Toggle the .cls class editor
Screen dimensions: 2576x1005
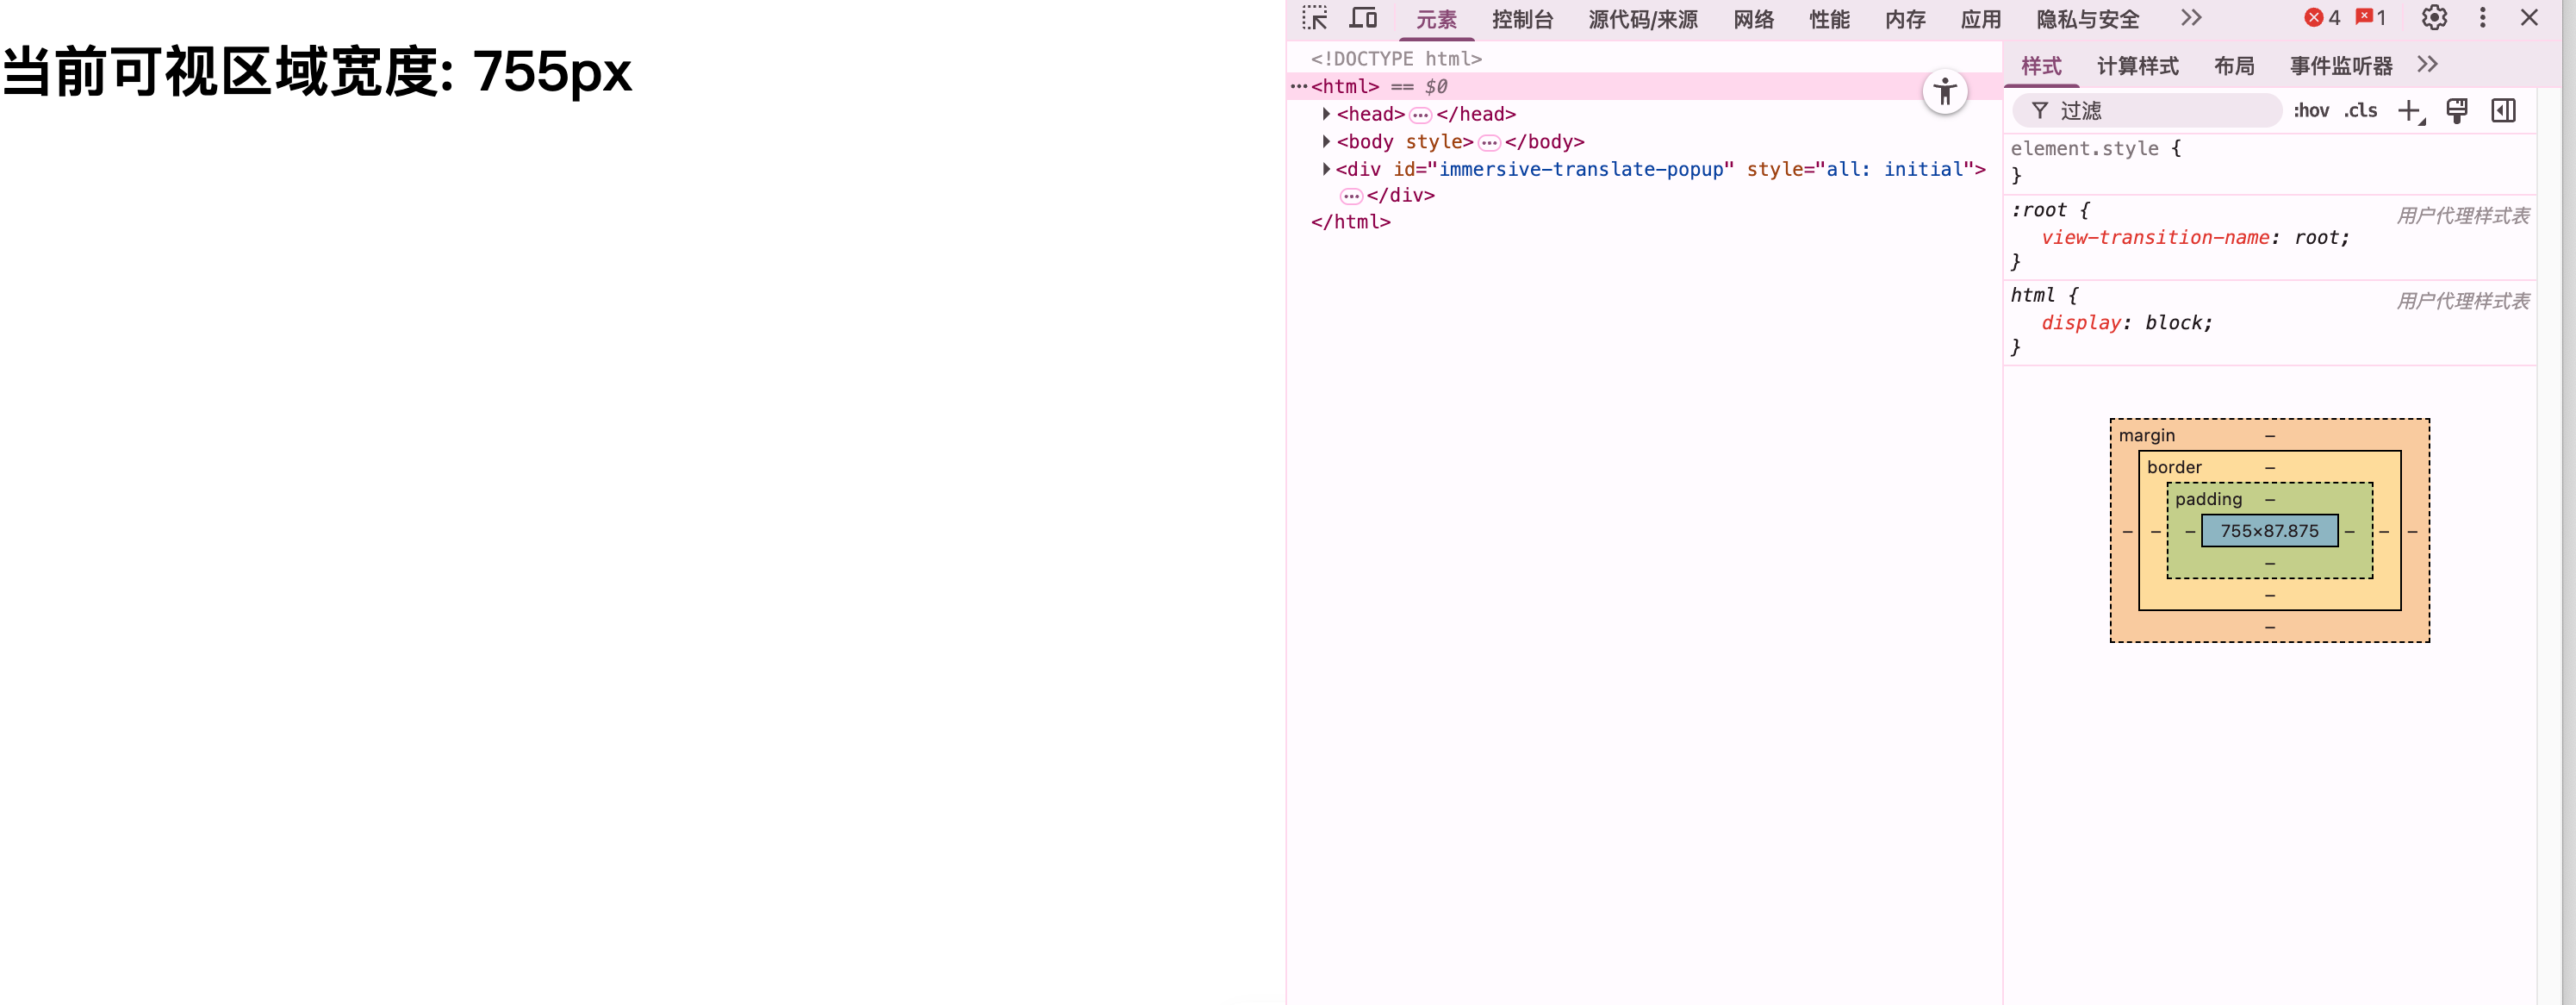[2360, 111]
